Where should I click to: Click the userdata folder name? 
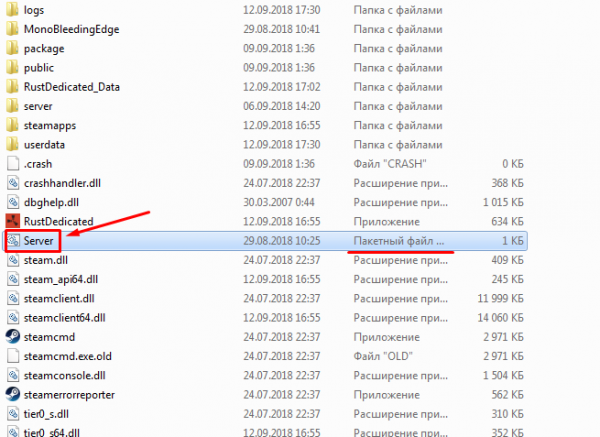44,145
